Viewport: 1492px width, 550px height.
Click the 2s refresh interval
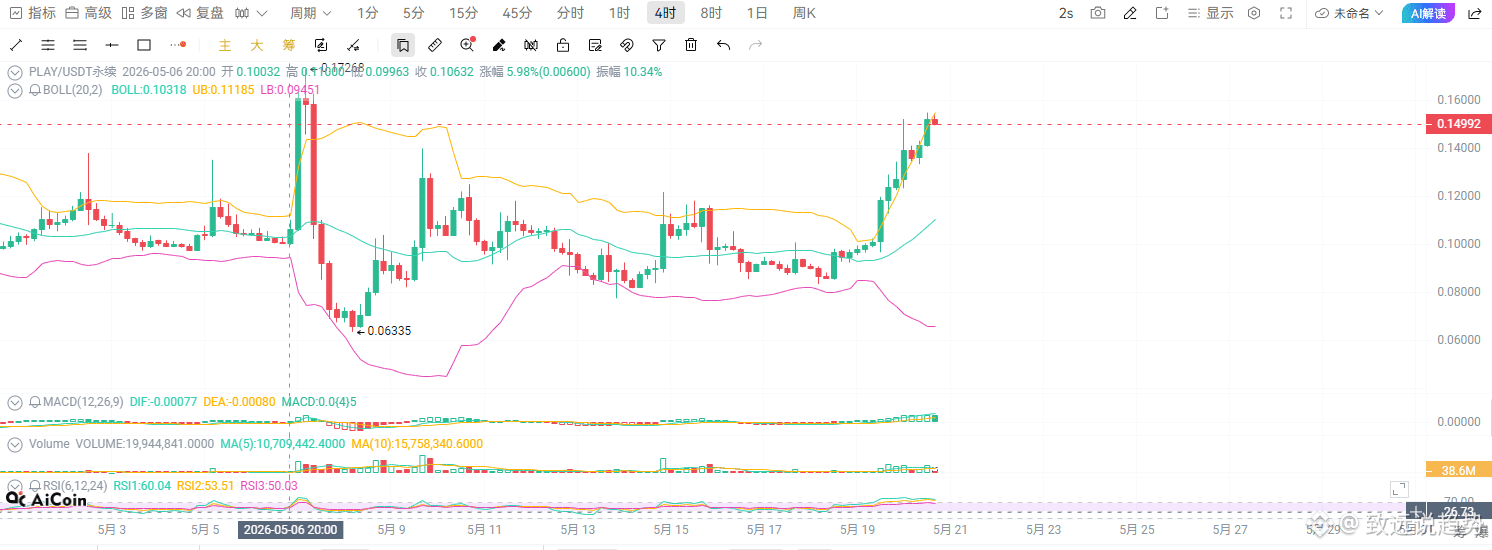pos(1066,13)
